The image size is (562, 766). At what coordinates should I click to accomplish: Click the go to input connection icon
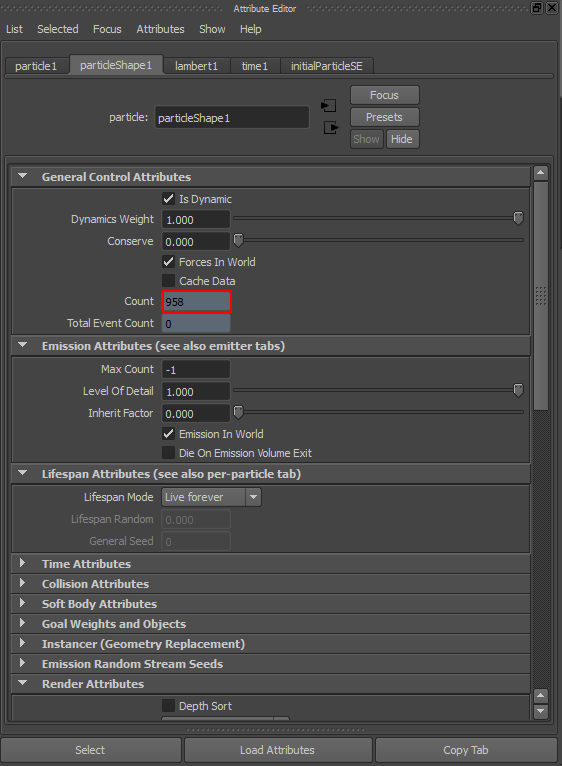pyautogui.click(x=328, y=105)
